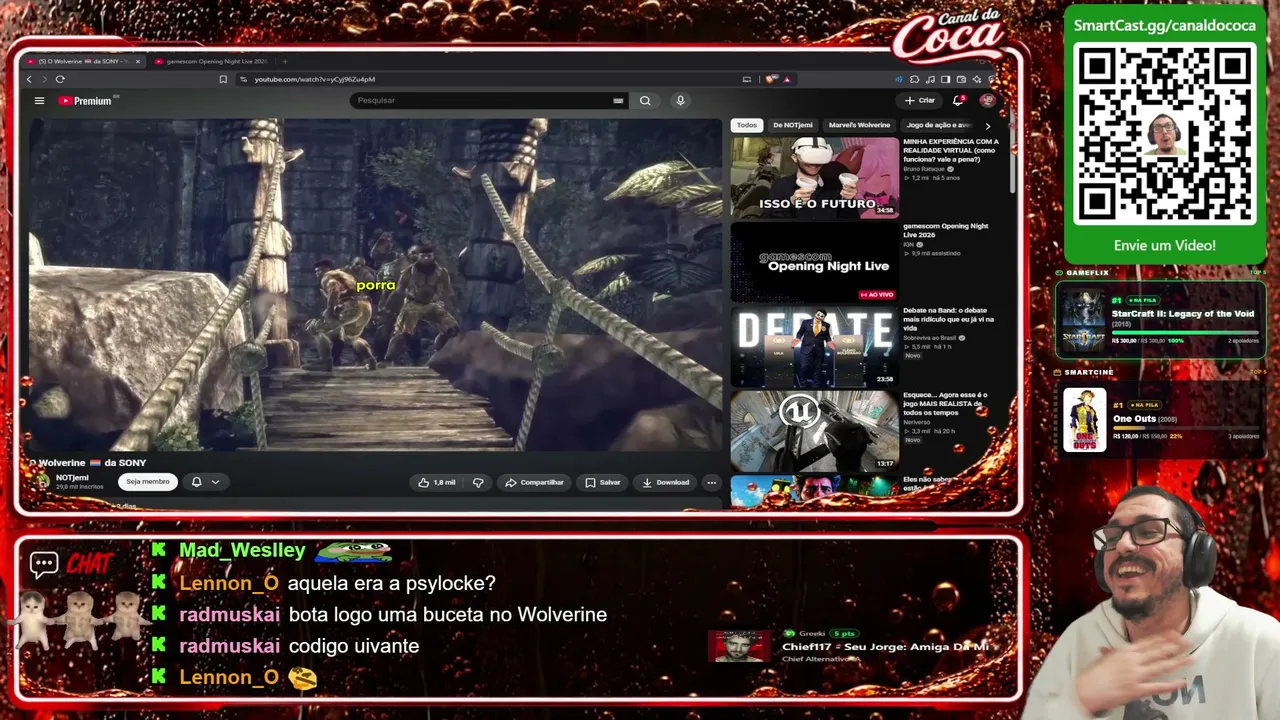The width and height of the screenshot is (1280, 720).
Task: Toggle the channel notification bell for NOTjemi
Action: point(196,482)
